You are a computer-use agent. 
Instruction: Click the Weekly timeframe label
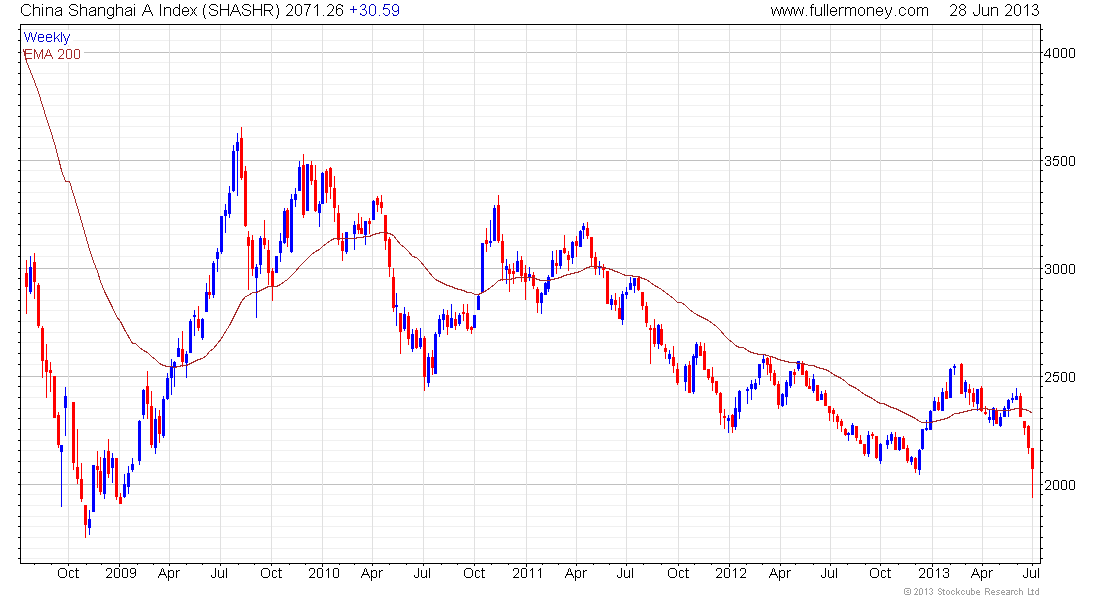pyautogui.click(x=47, y=37)
